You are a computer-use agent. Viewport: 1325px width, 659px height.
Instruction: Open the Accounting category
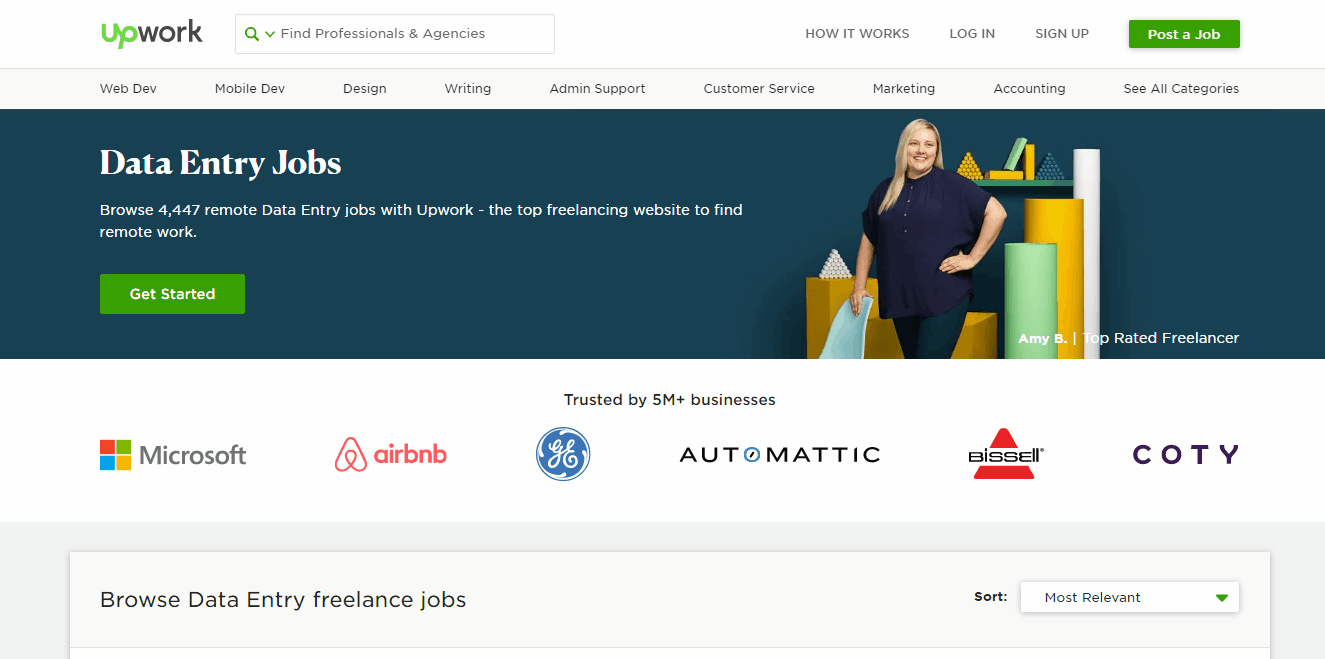(1029, 88)
